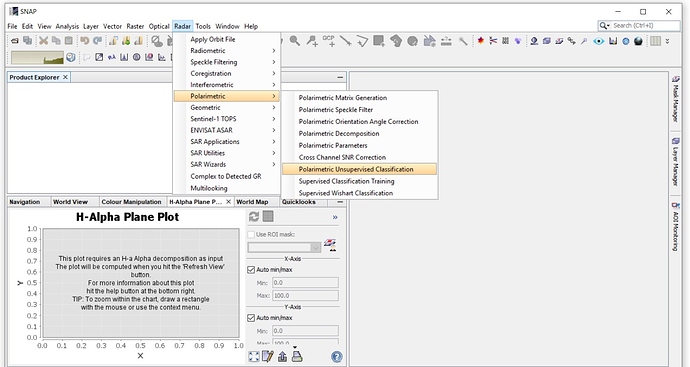Expand the Geometric submenu
Screen dimensions: 690x367
click(227, 107)
